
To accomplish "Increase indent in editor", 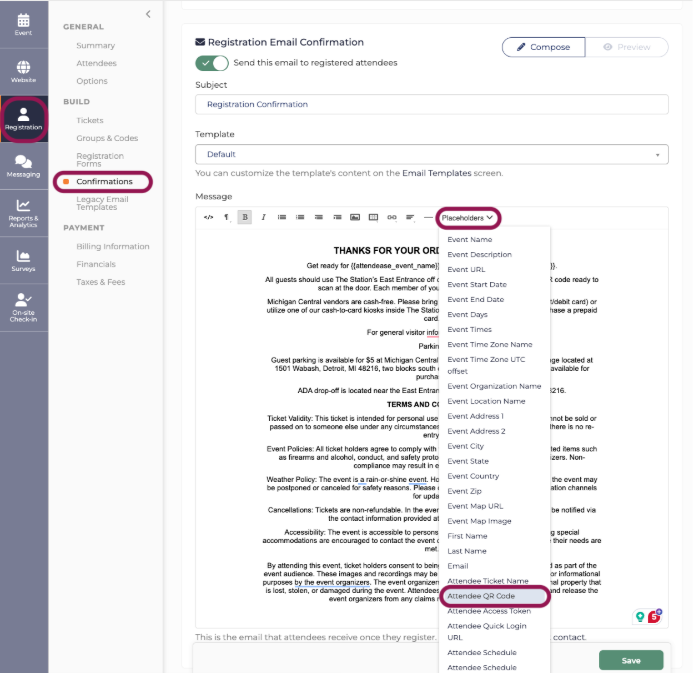I will pos(337,217).
